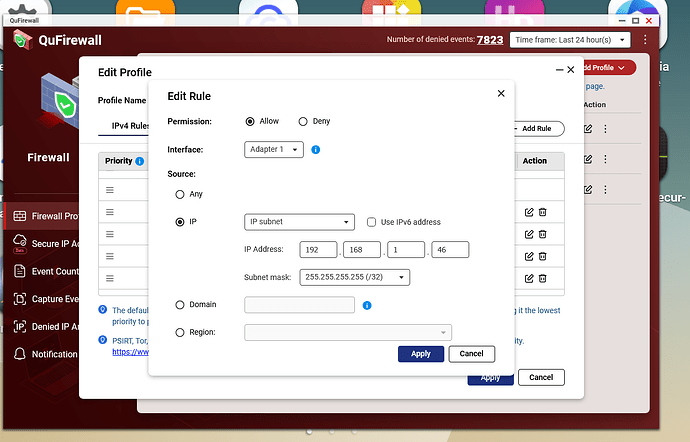Click the first IP octet field 192
The height and width of the screenshot is (442, 690).
click(318, 250)
